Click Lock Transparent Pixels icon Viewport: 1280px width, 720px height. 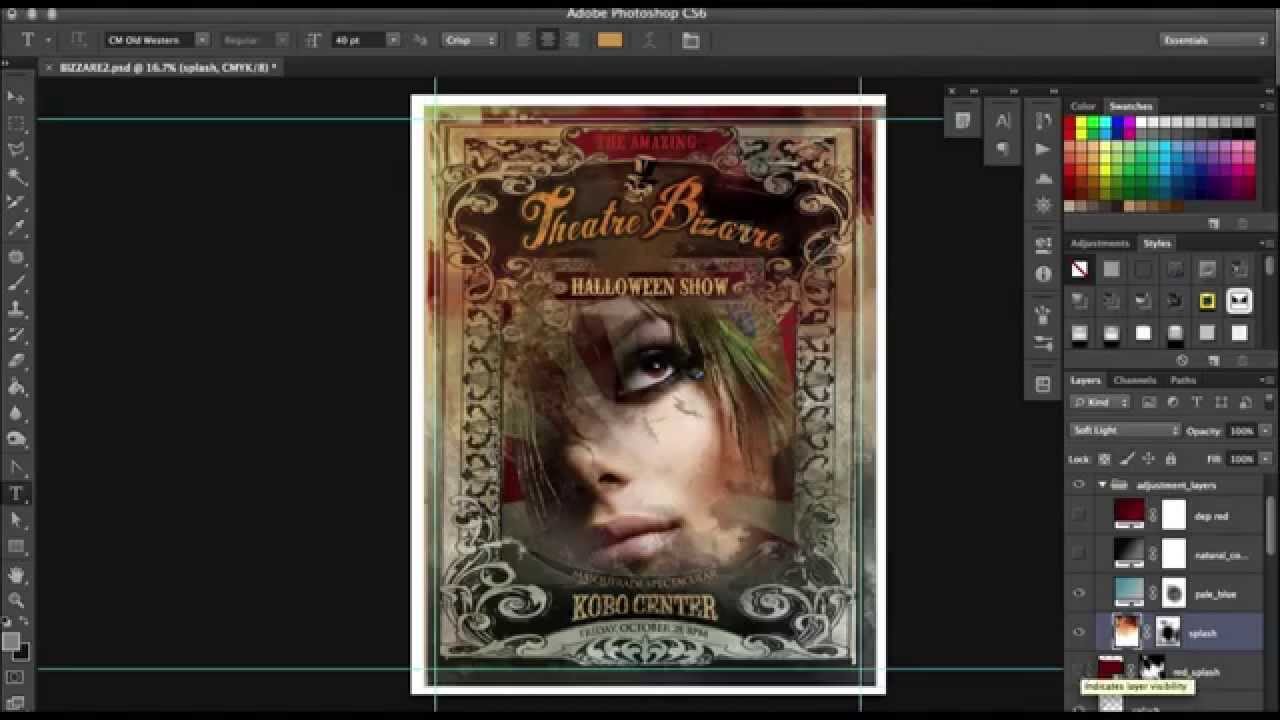(1104, 459)
